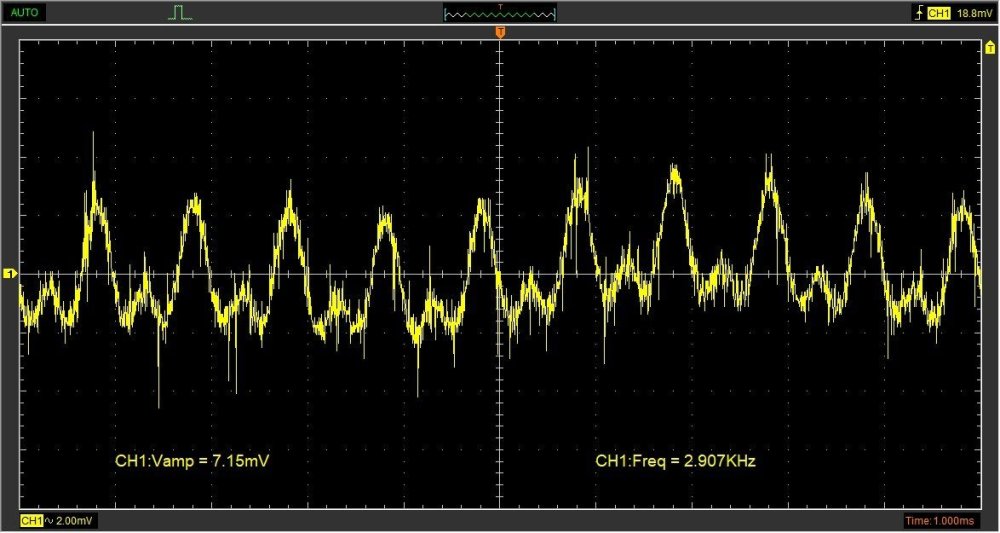Click the yellow trigger level marker on right edge

click(989, 46)
